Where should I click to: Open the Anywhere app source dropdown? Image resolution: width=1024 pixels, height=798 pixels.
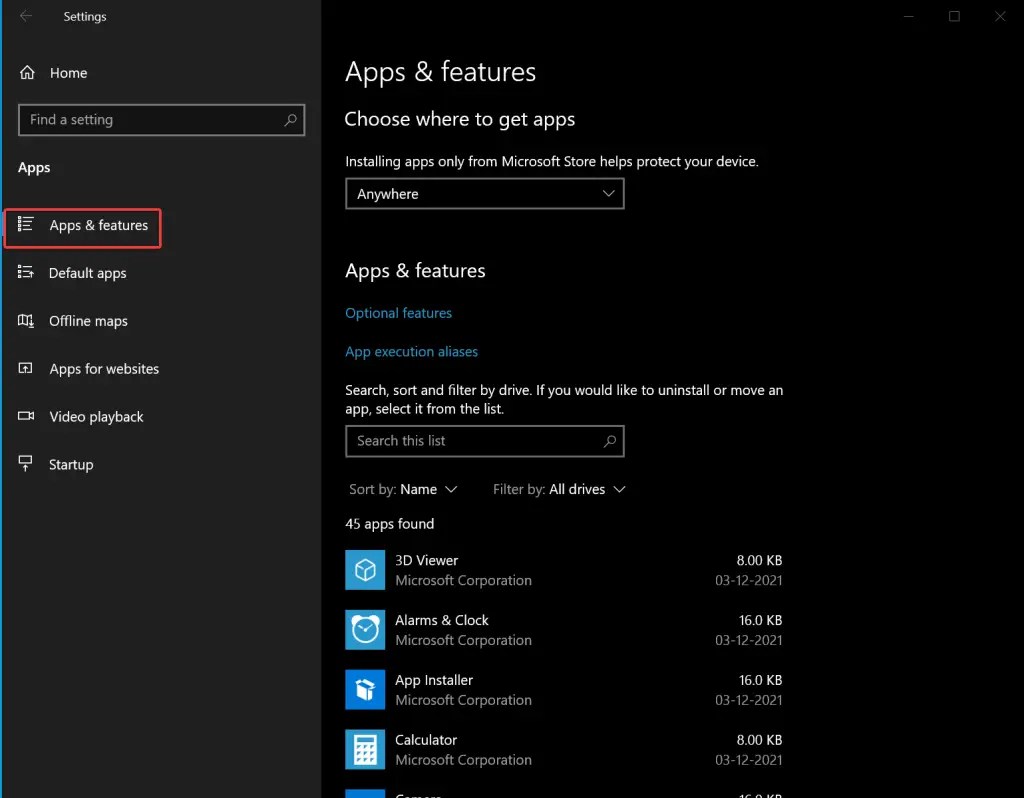pyautogui.click(x=484, y=193)
